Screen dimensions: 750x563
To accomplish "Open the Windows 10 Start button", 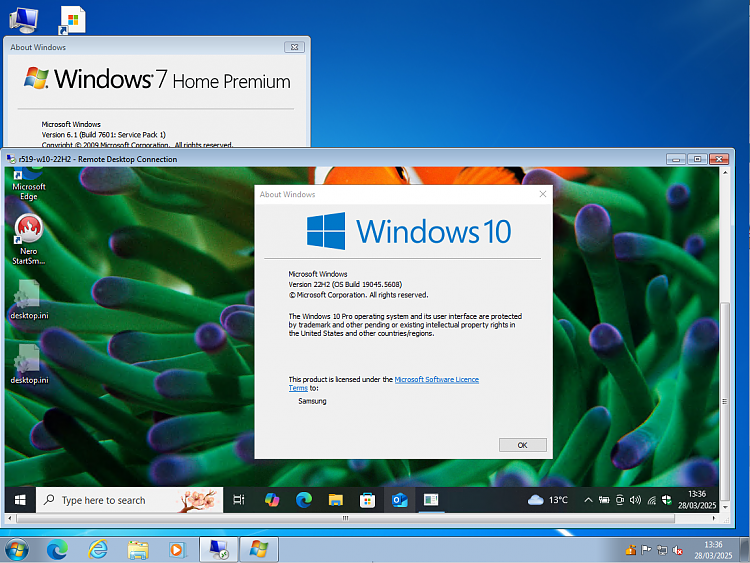I will pos(20,500).
